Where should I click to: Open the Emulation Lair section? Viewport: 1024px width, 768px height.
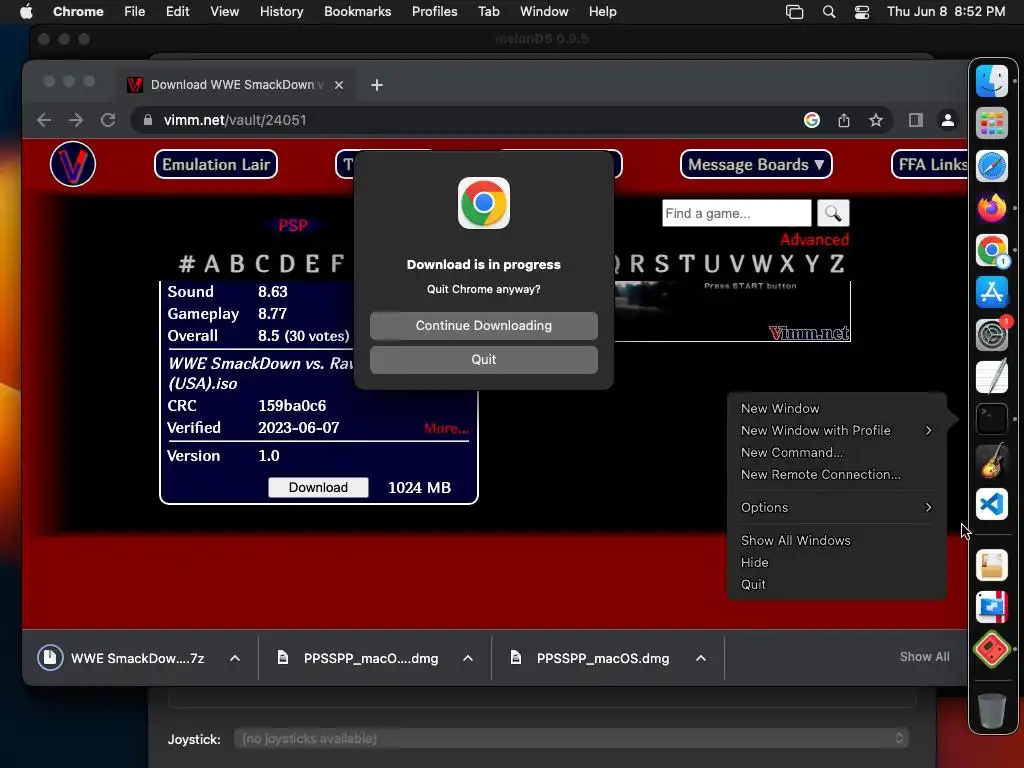[x=216, y=165]
